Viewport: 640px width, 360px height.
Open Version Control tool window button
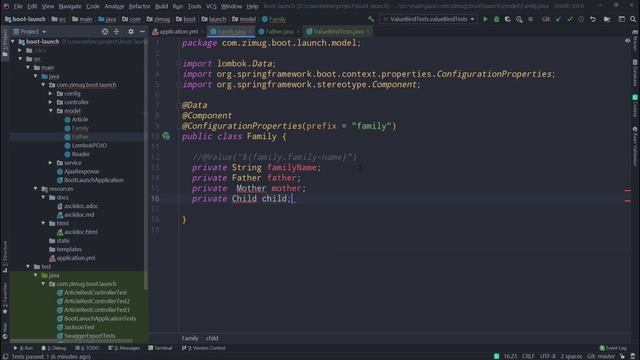pos(204,348)
